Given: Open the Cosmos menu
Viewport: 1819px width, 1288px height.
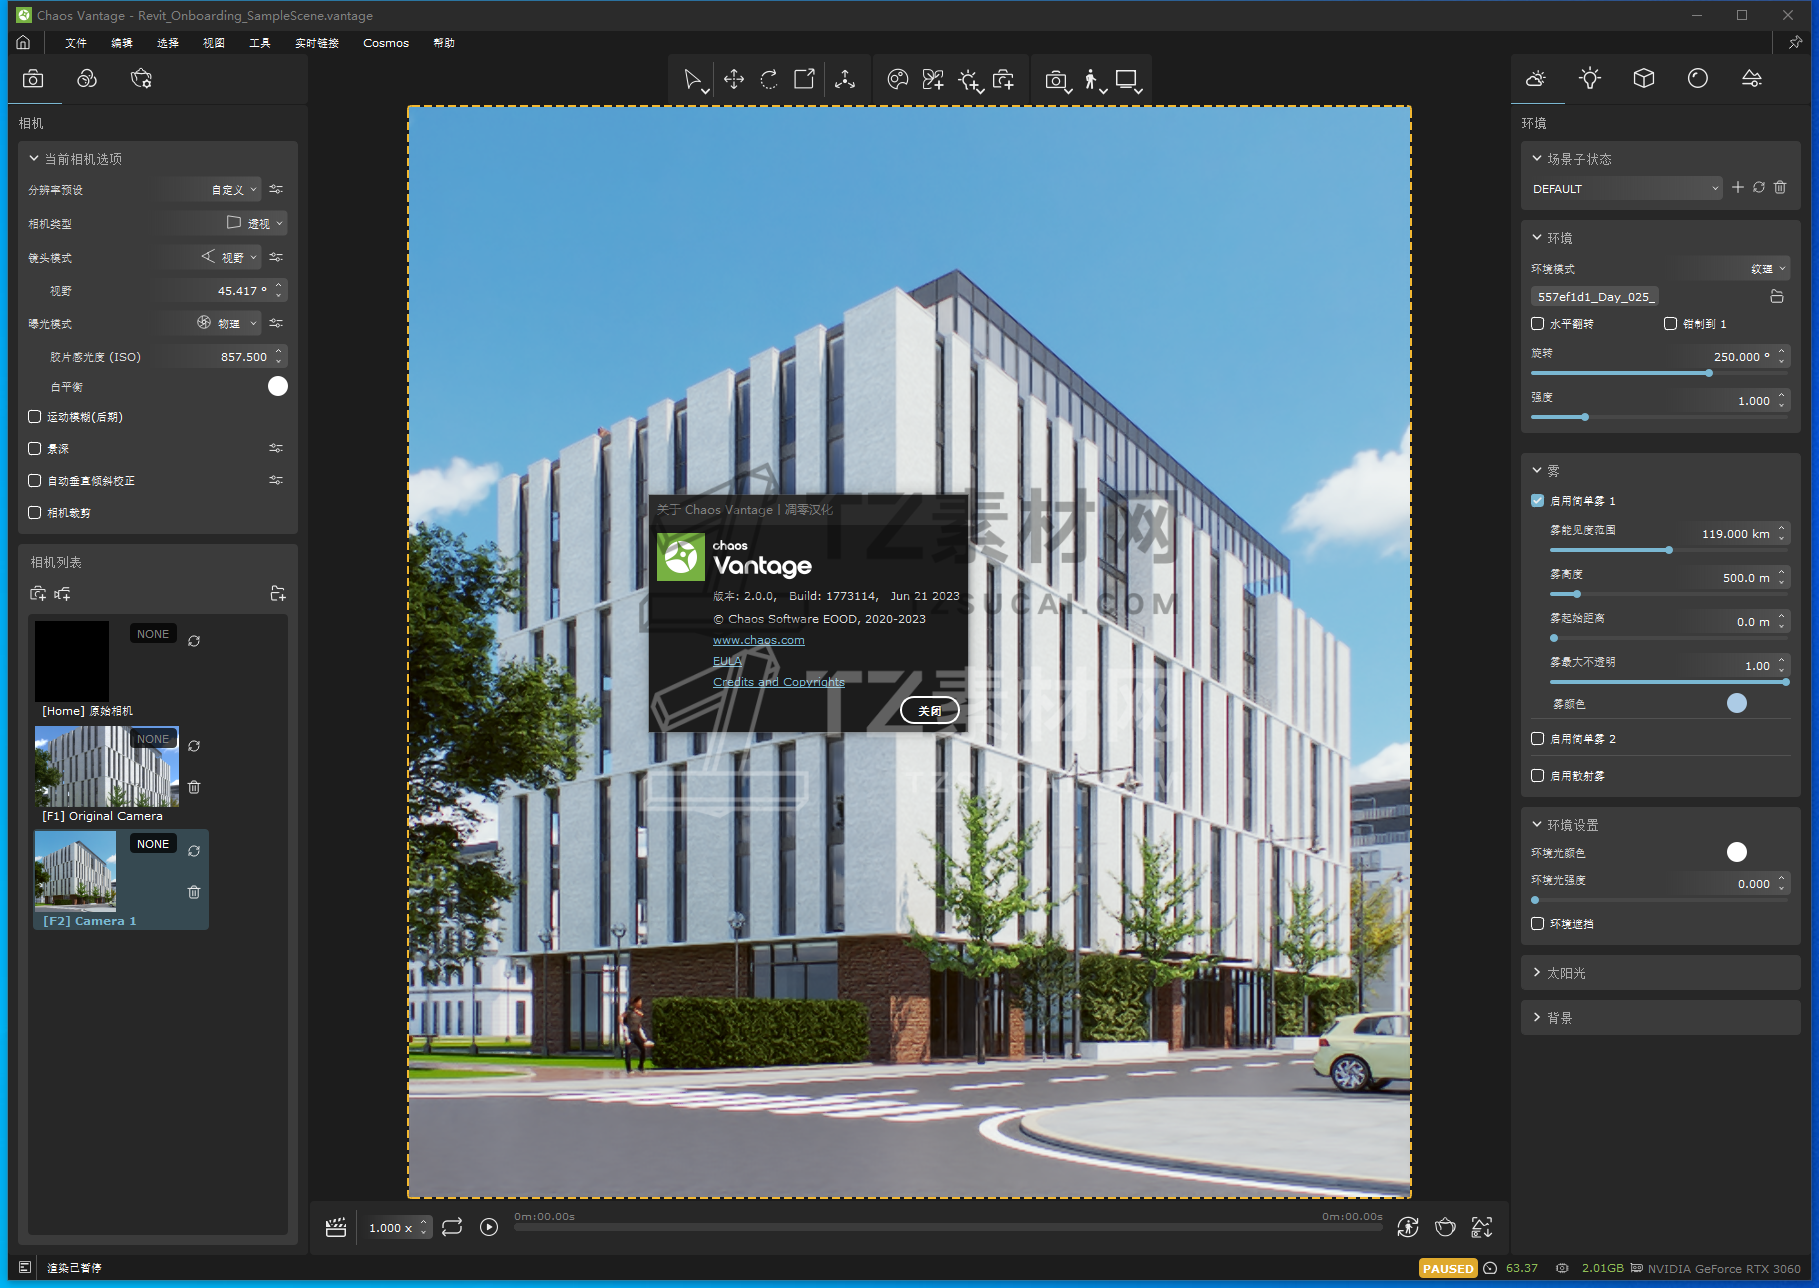Looking at the screenshot, I should coord(386,43).
